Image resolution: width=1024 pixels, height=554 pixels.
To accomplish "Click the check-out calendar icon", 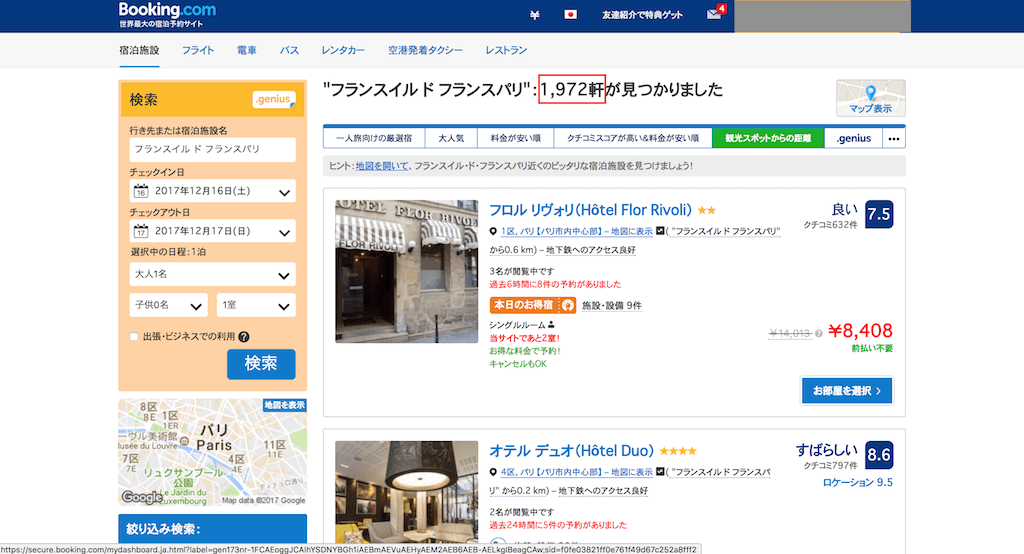I will tap(140, 231).
